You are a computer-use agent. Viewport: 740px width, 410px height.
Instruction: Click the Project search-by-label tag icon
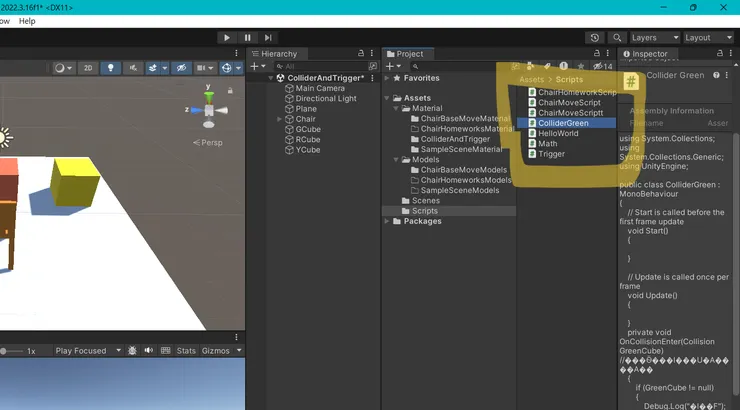pos(547,66)
